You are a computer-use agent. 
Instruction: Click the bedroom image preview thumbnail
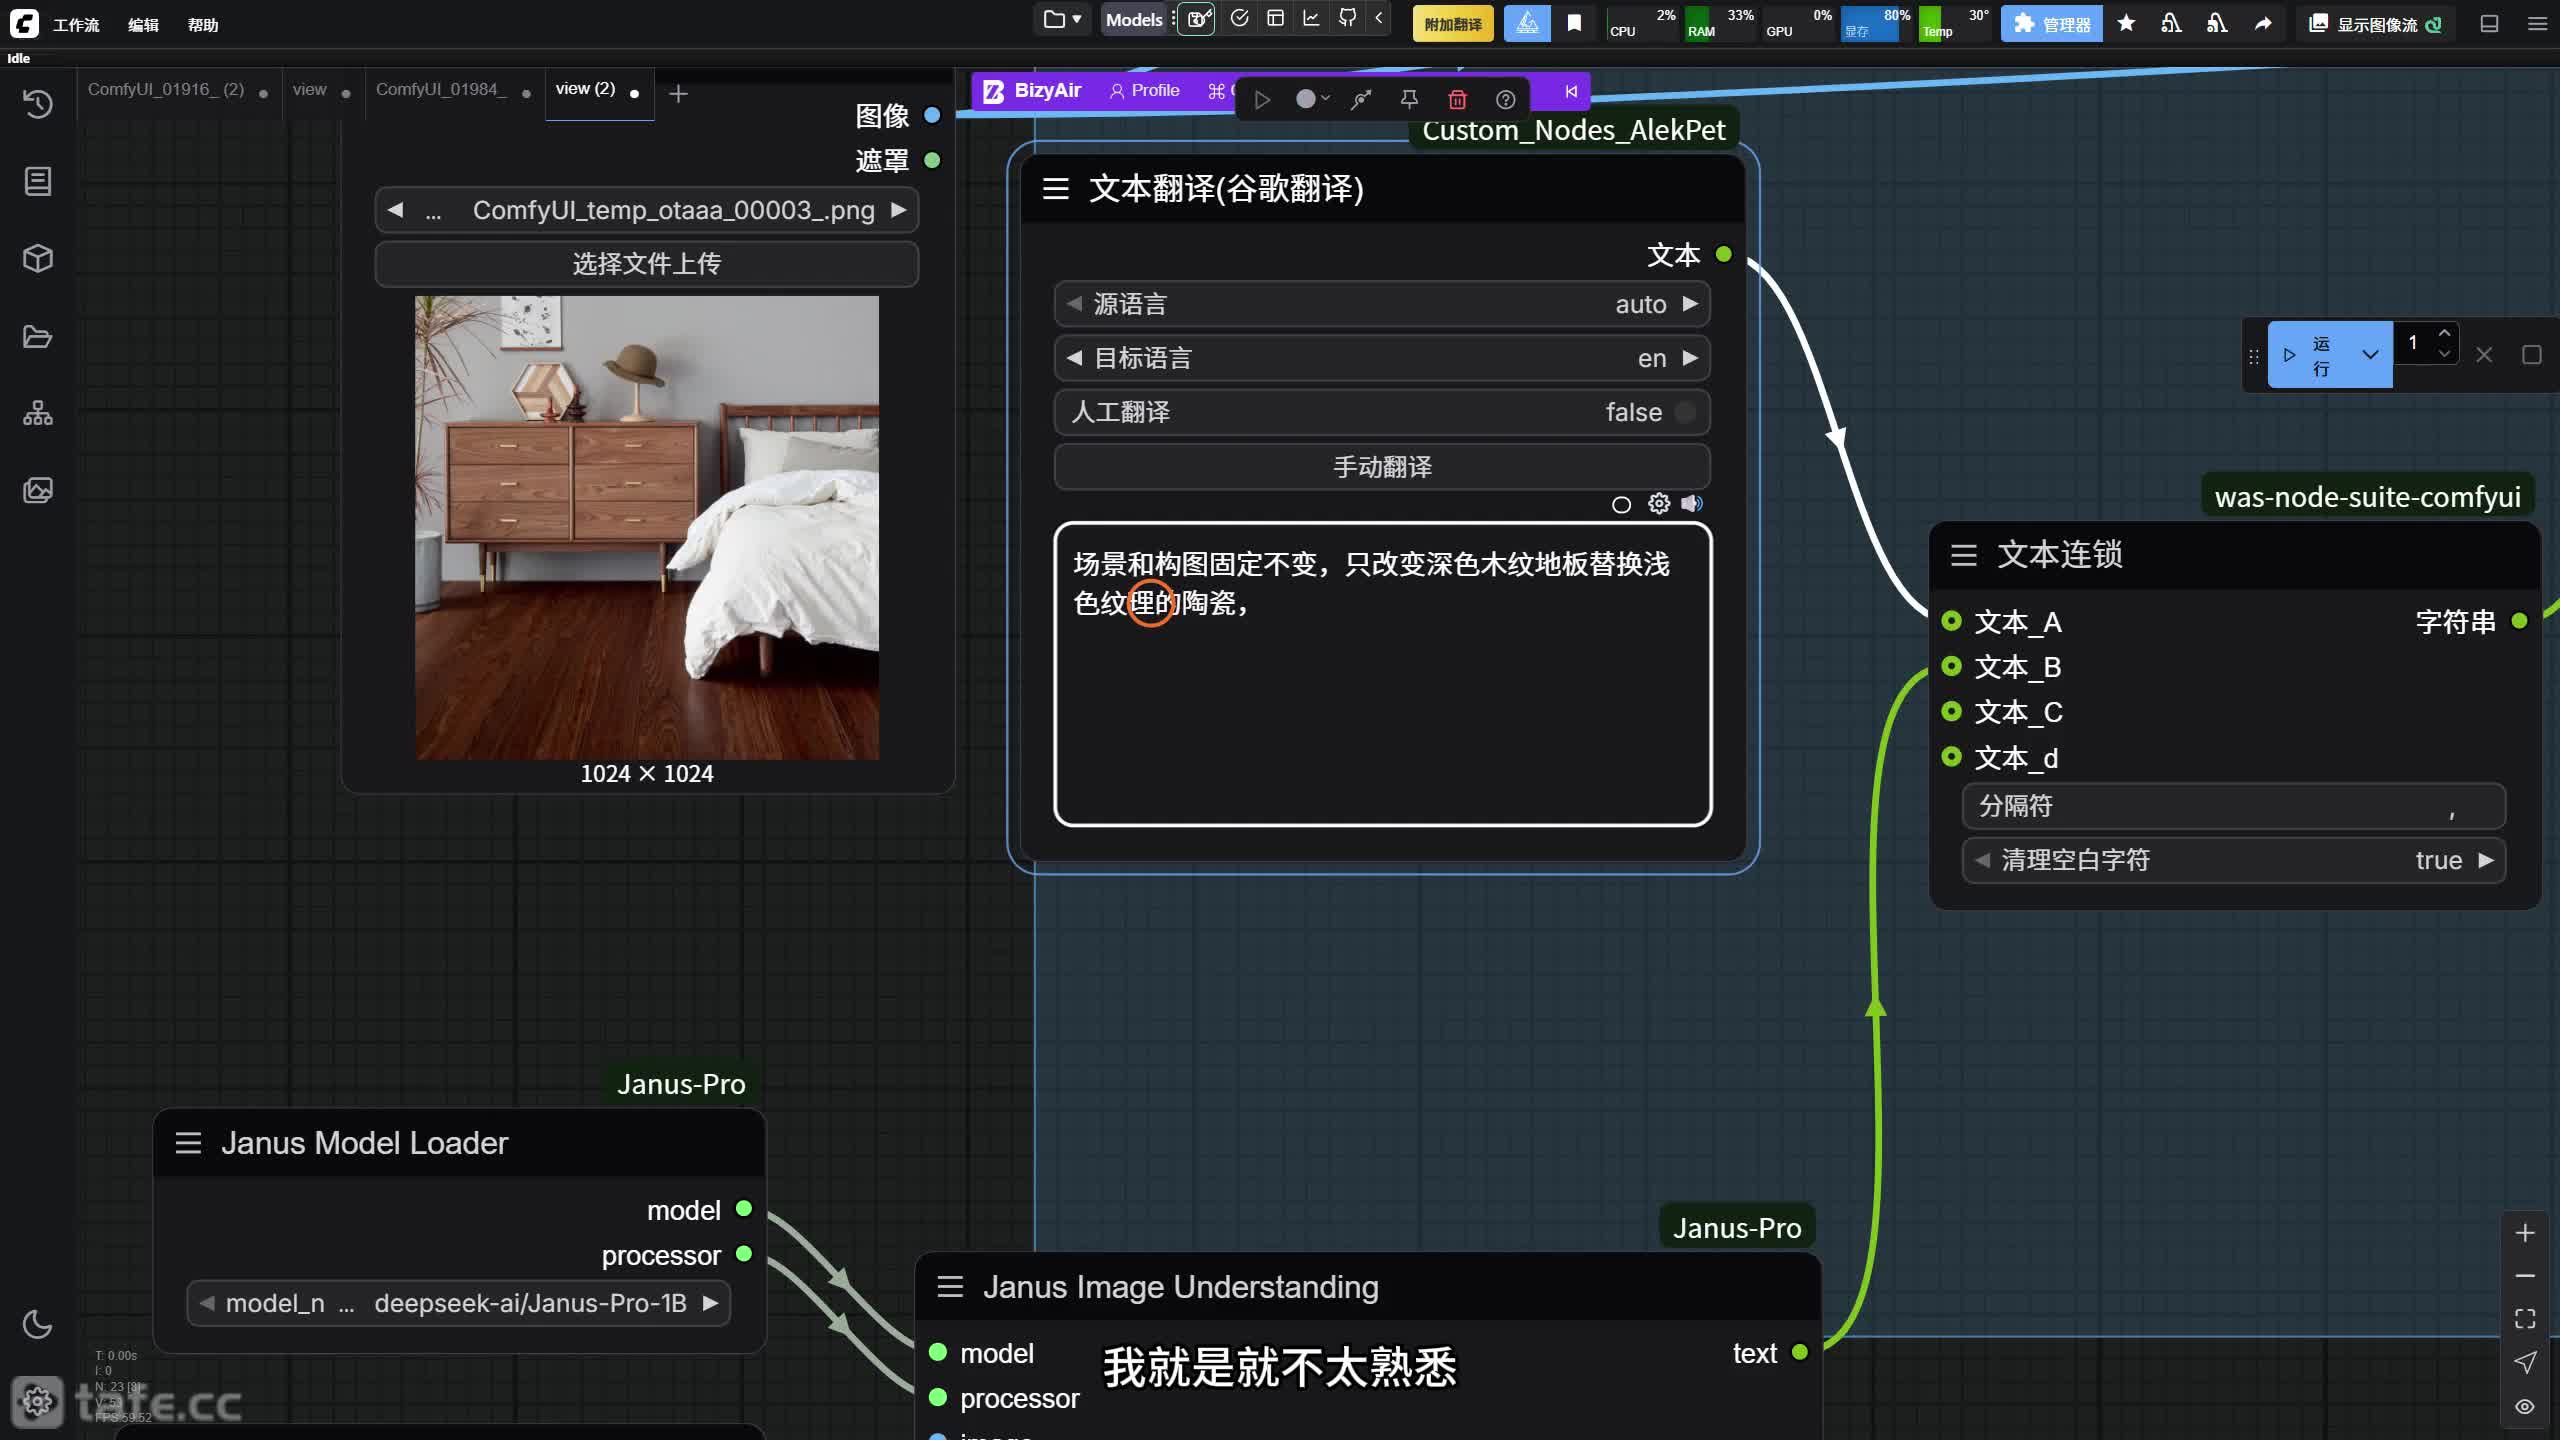click(x=647, y=527)
